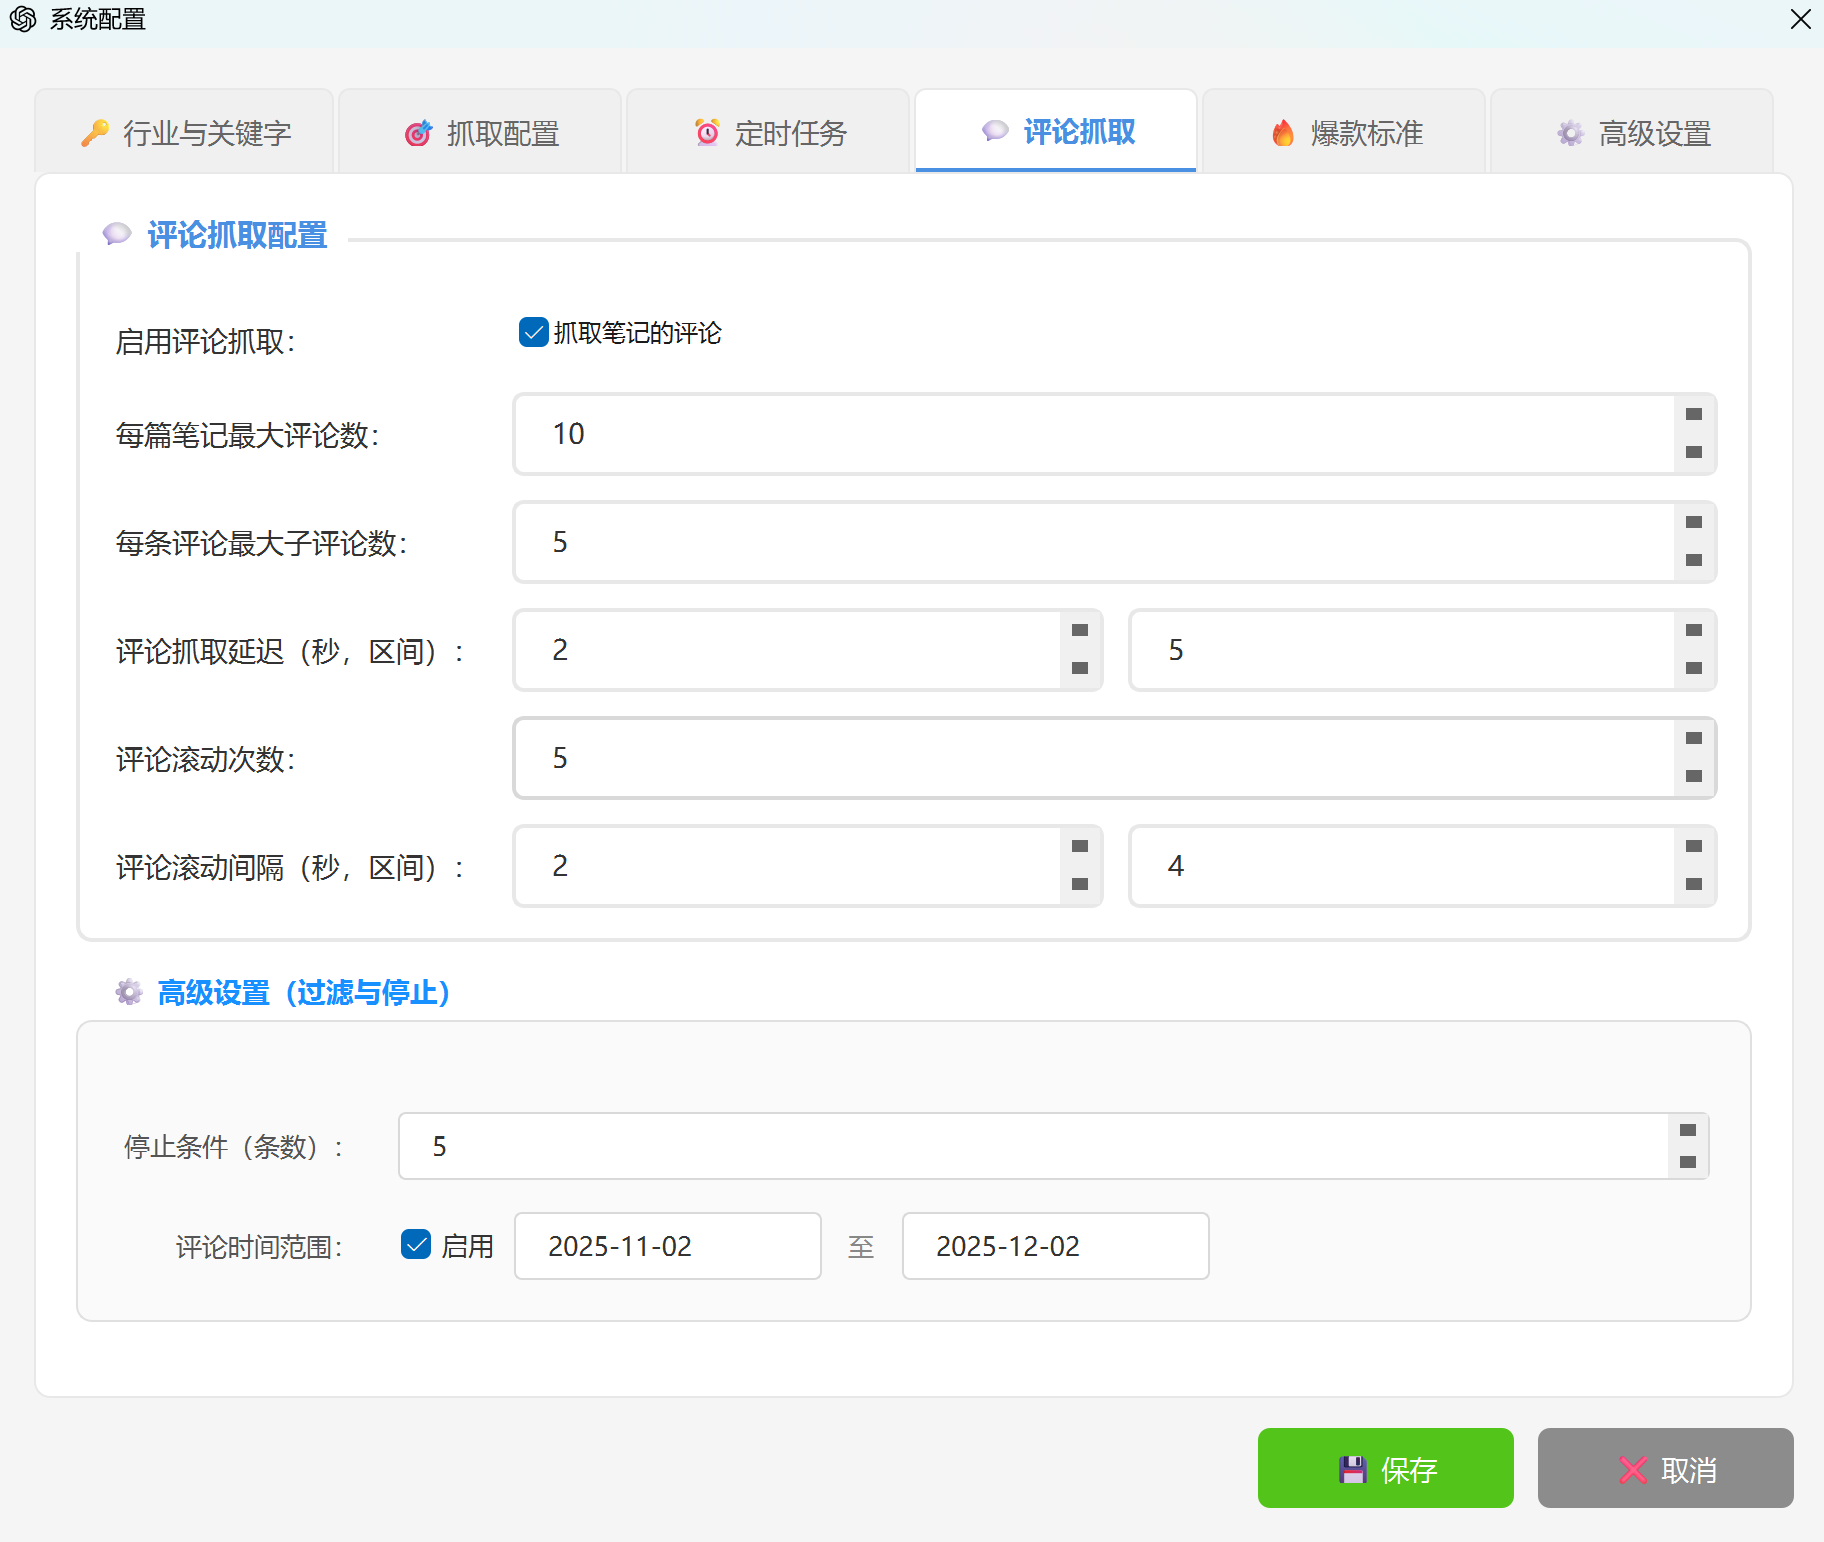
Task: Click the 取消 button
Action: pos(1665,1468)
